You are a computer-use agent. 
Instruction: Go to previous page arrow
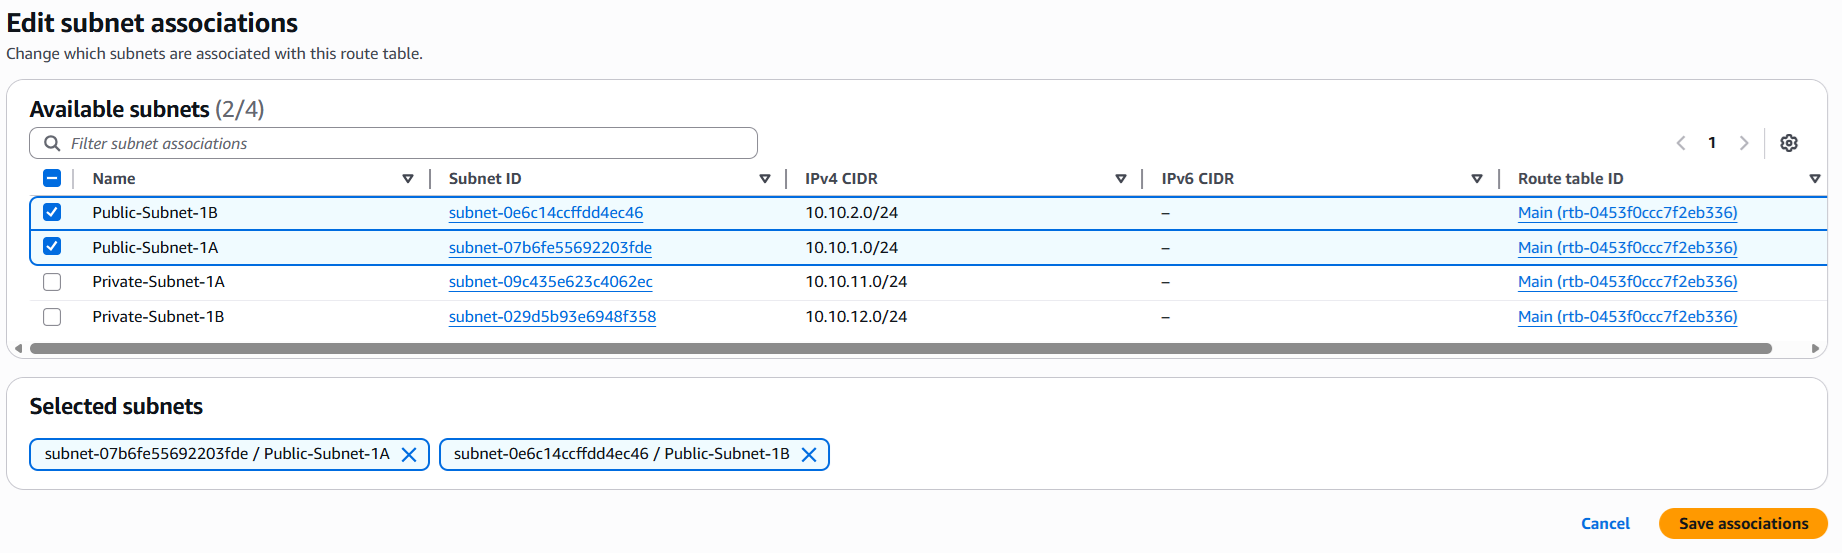(x=1681, y=143)
